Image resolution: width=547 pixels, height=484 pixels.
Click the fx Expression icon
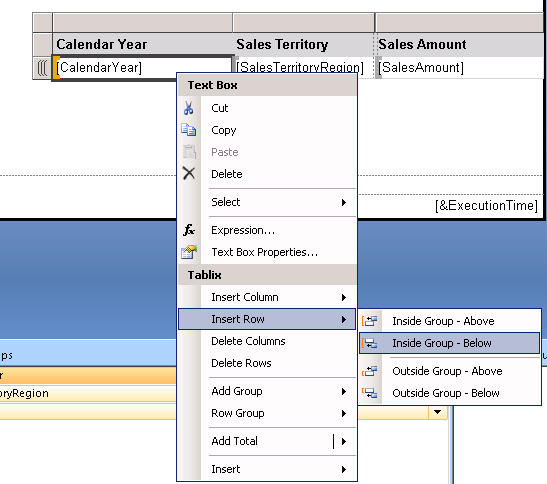(x=189, y=230)
